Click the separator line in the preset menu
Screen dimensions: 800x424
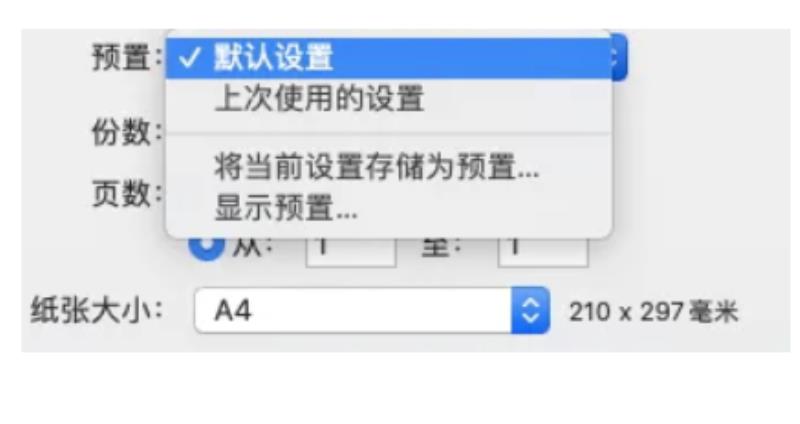pos(389,134)
